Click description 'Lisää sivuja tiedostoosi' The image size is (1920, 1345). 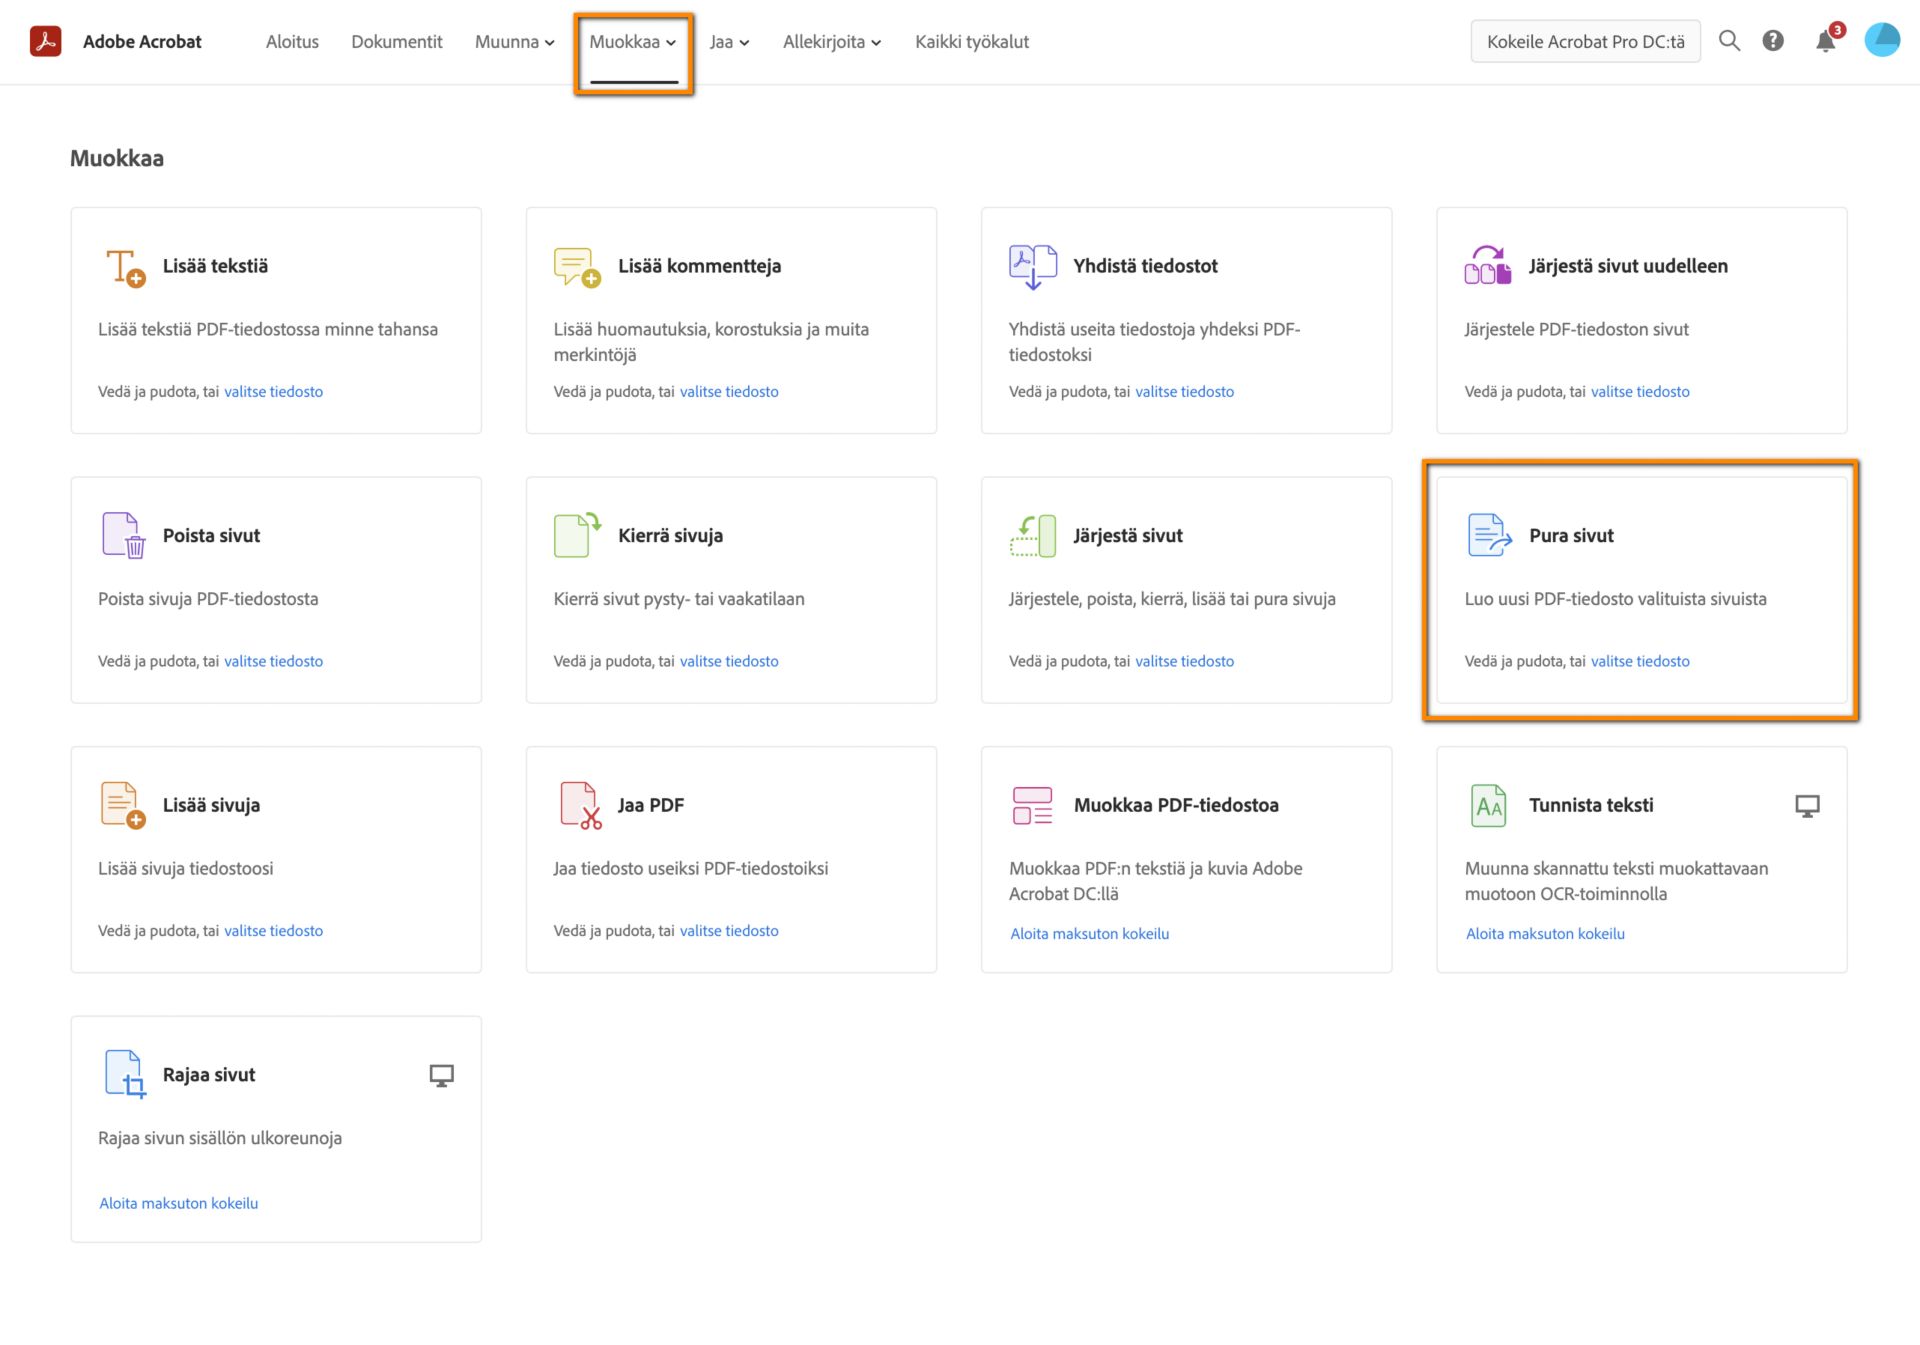coord(185,868)
